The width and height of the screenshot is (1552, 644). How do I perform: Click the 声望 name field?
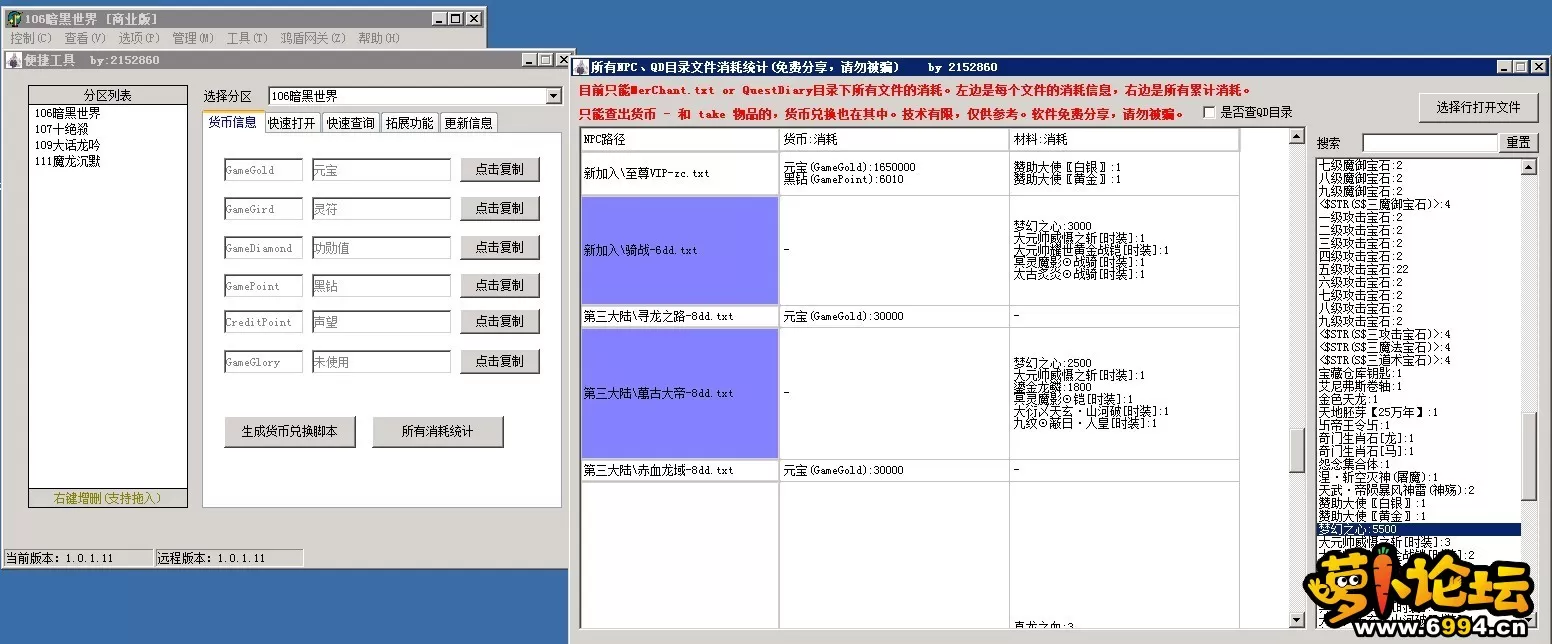pyautogui.click(x=381, y=322)
